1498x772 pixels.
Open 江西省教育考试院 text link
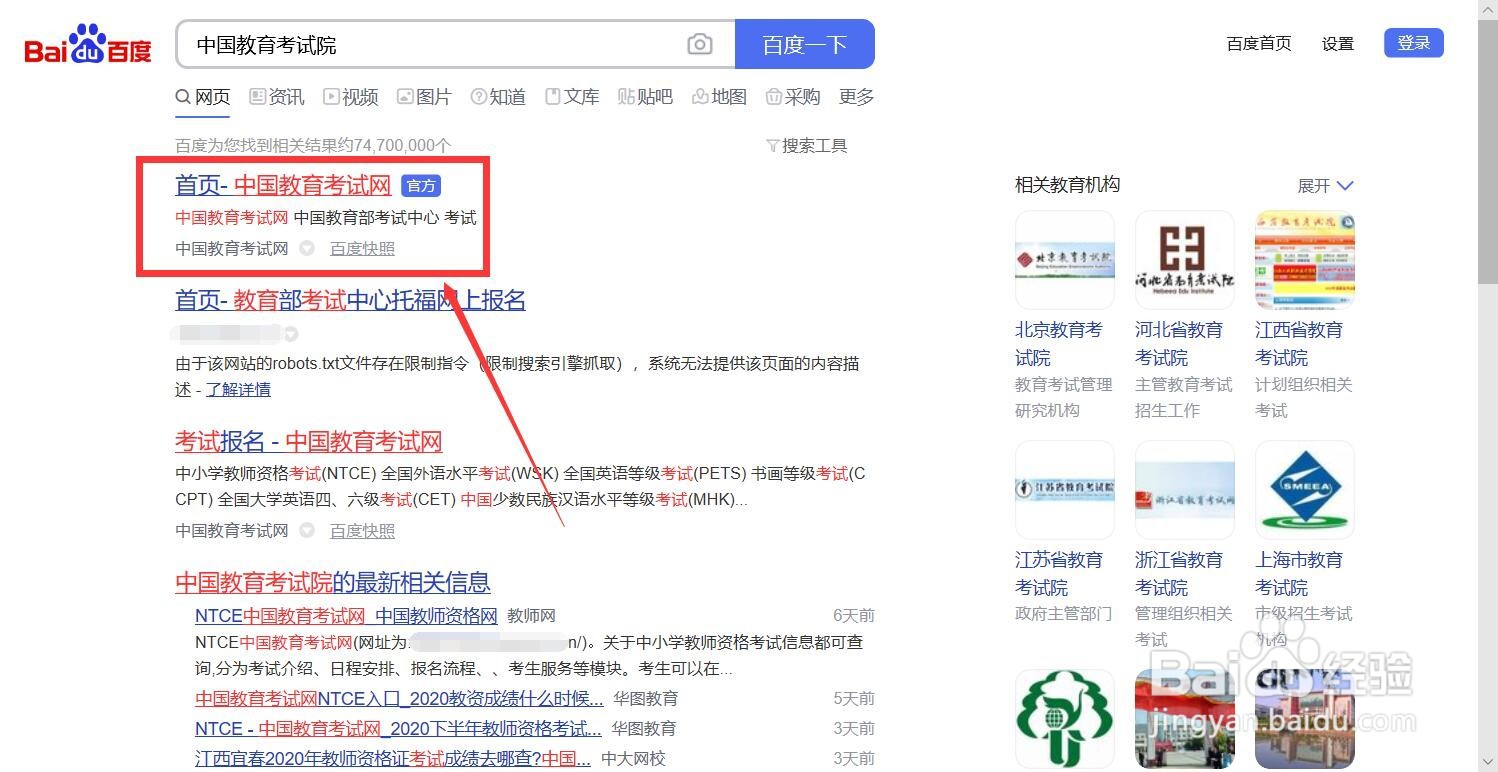coord(1299,344)
